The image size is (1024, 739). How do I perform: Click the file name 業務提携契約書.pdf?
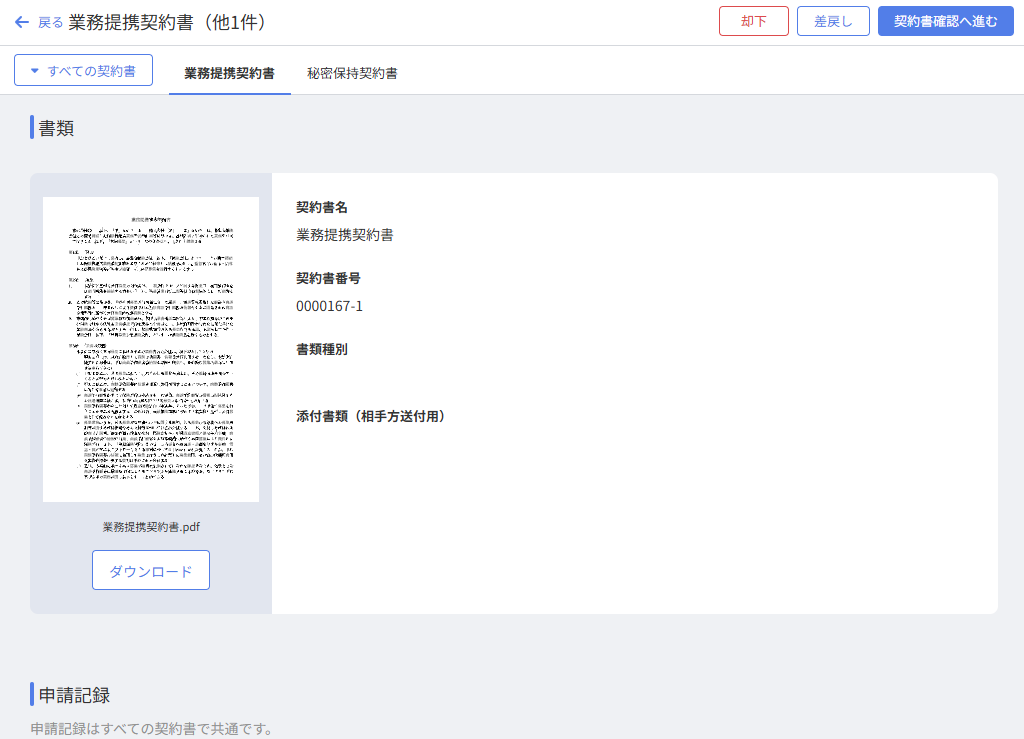pos(151,527)
